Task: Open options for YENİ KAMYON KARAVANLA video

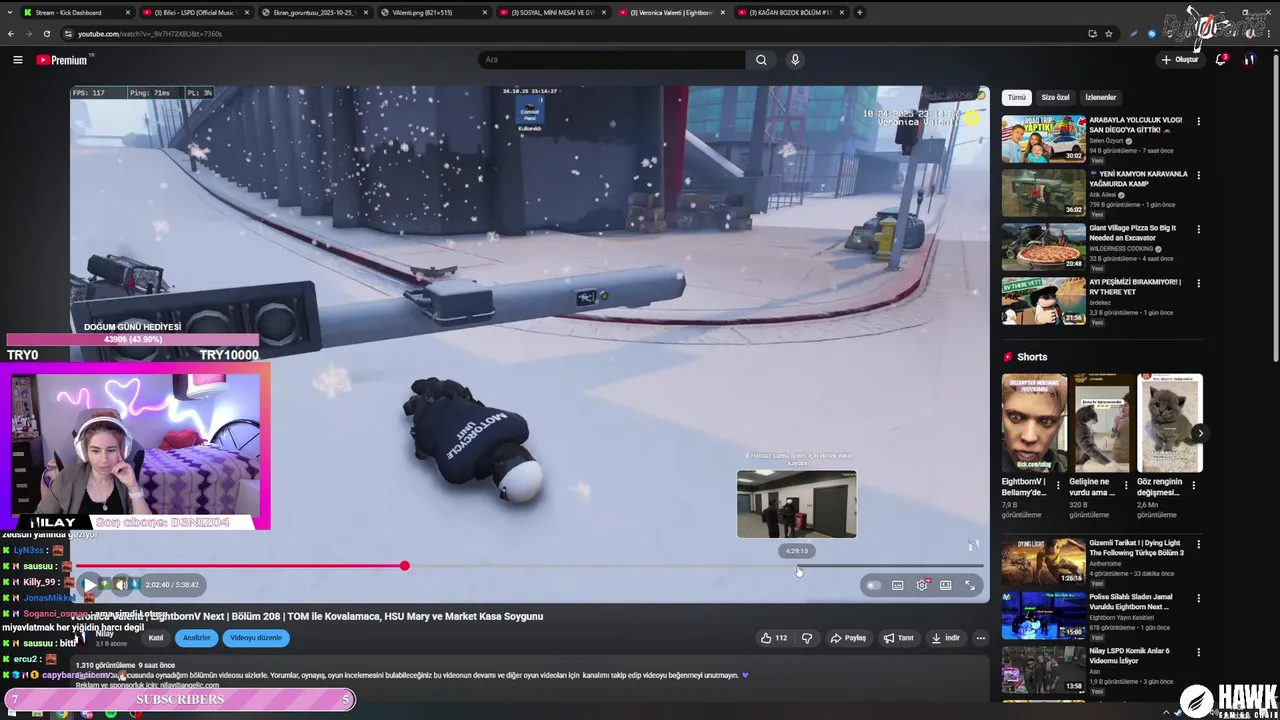Action: click(x=1198, y=176)
